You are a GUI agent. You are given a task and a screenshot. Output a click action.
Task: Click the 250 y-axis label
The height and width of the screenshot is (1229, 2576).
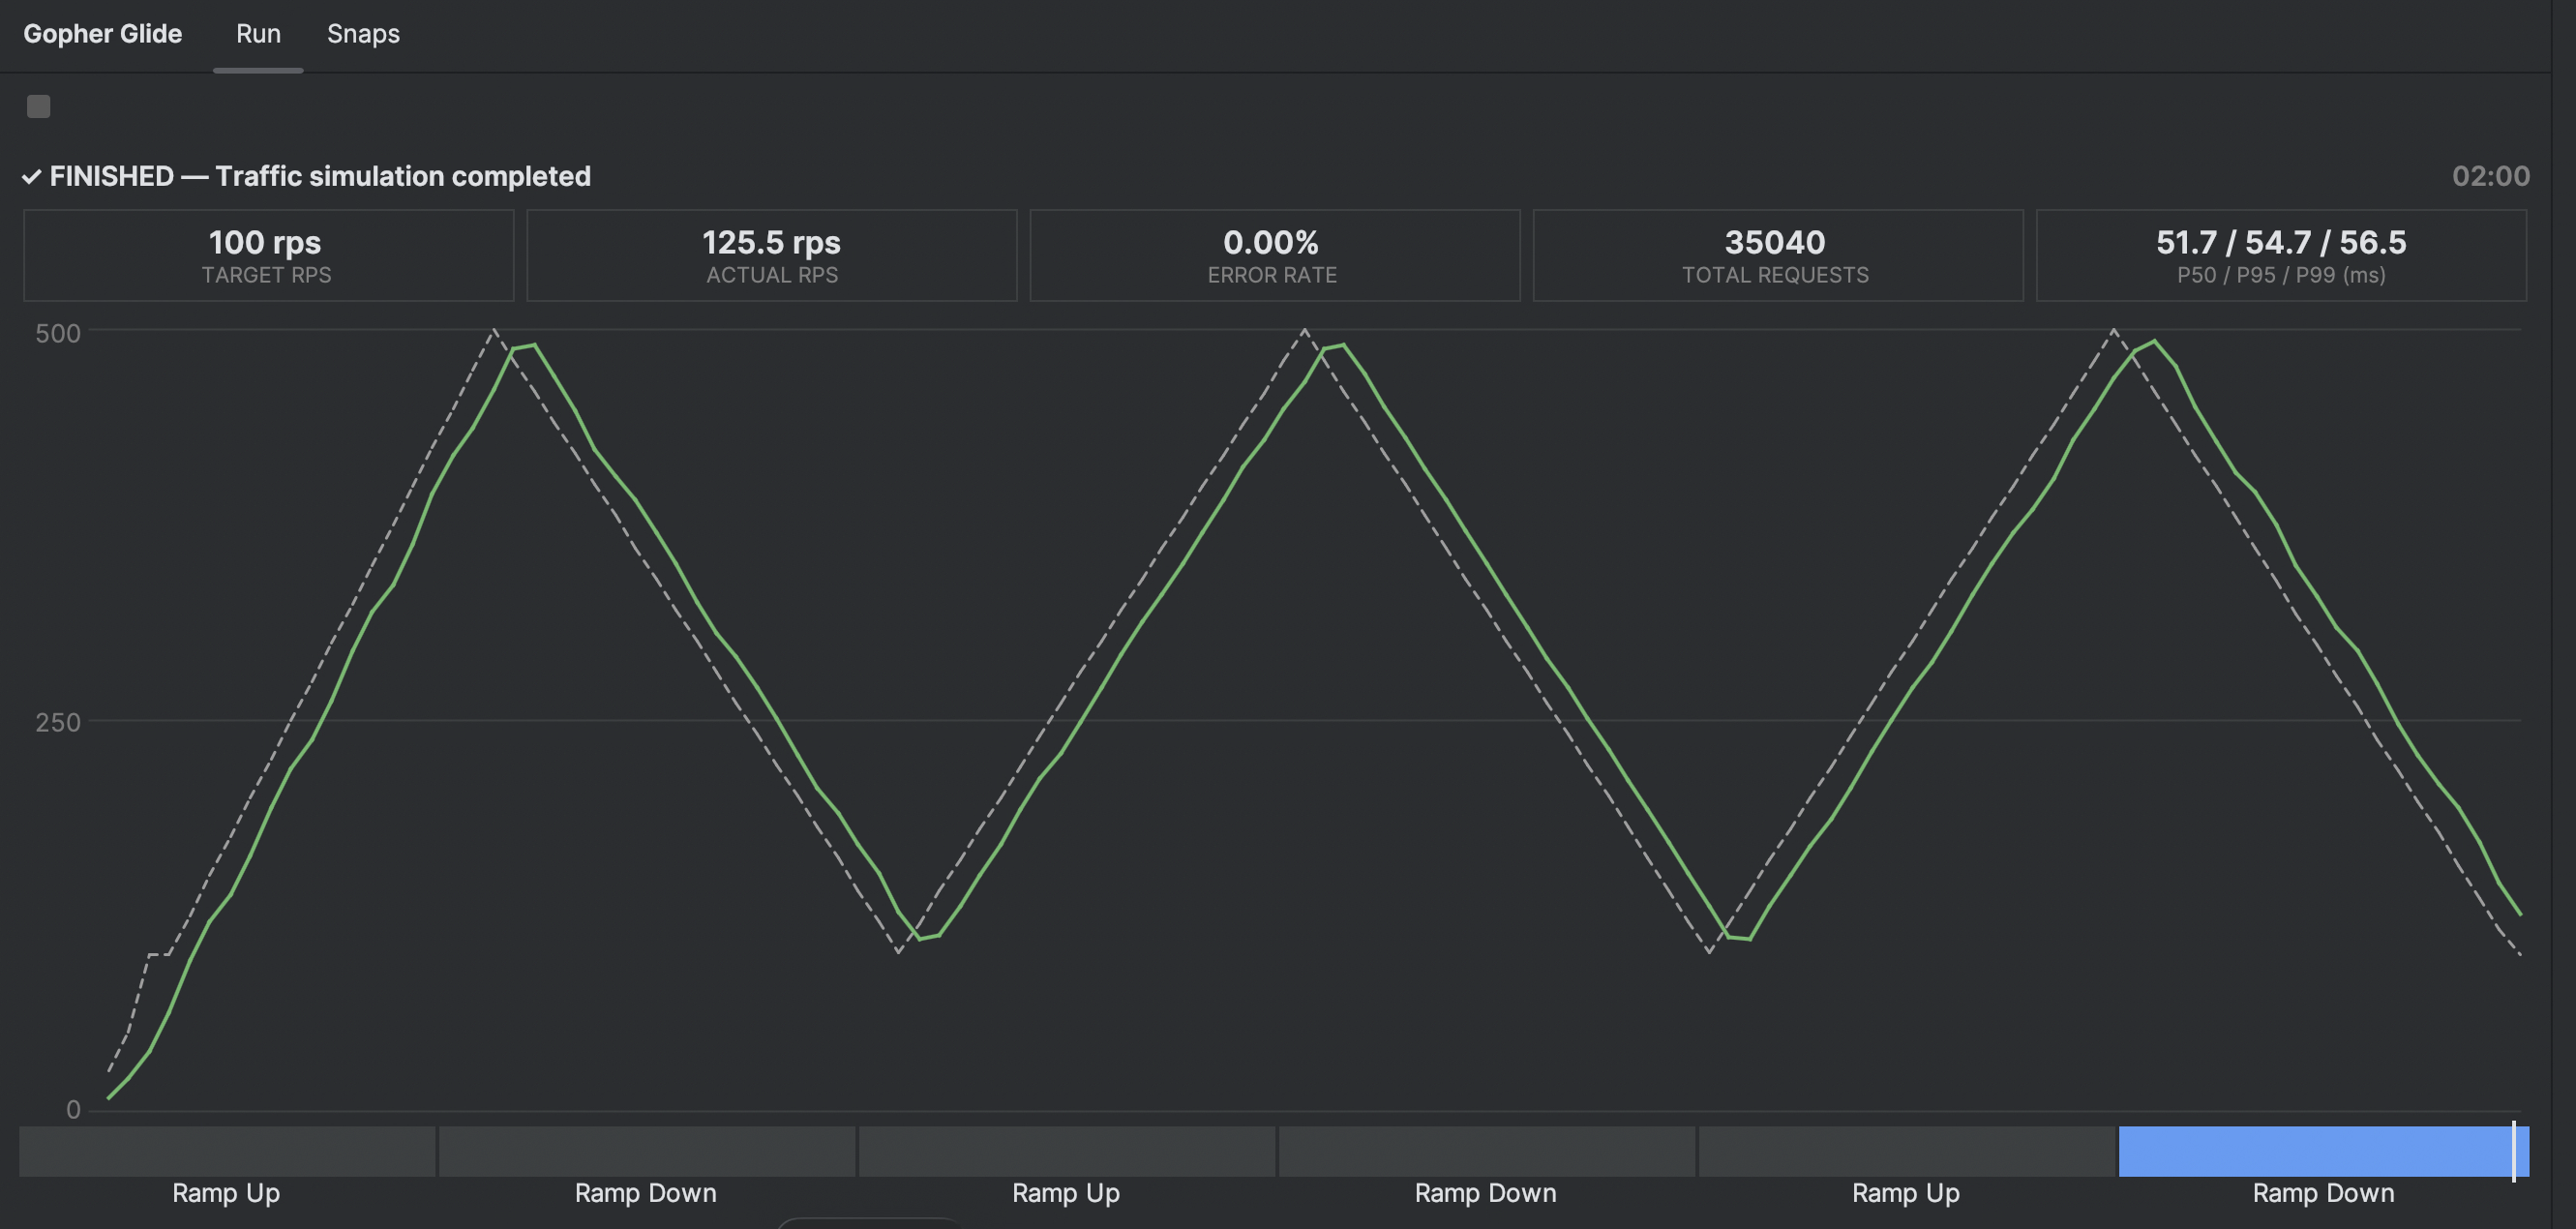tap(57, 722)
